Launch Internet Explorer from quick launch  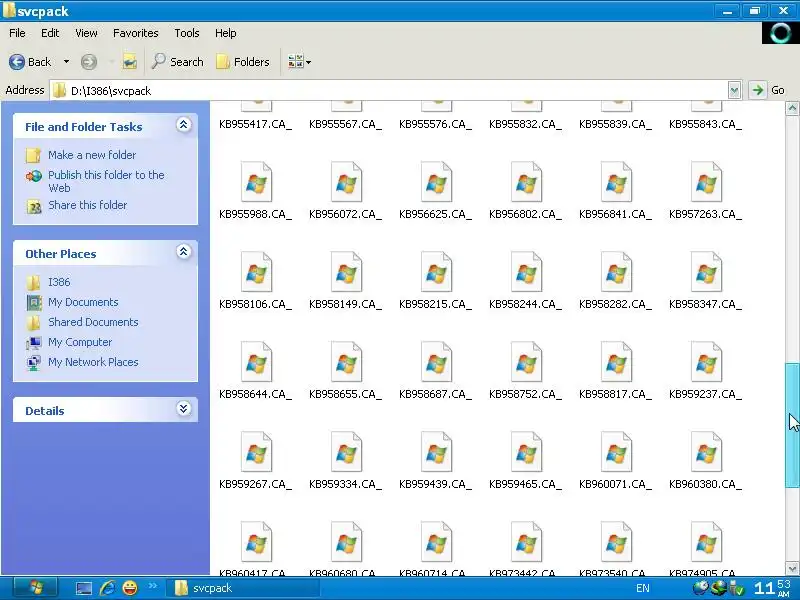click(x=107, y=588)
